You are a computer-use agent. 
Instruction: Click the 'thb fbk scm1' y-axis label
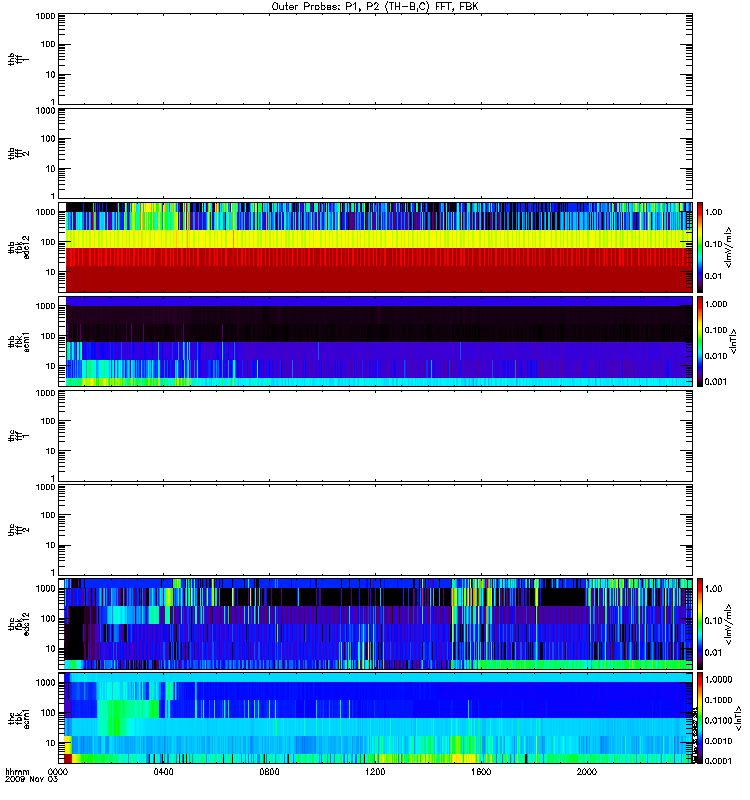[x=18, y=341]
